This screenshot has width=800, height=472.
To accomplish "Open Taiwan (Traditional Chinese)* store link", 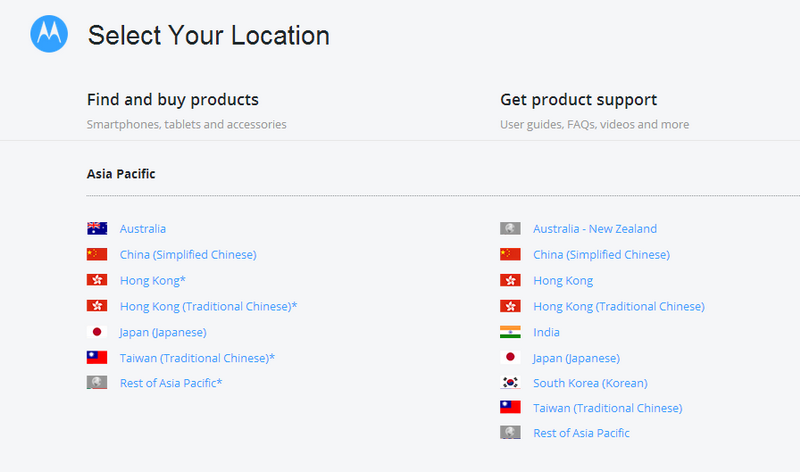I will [197, 358].
